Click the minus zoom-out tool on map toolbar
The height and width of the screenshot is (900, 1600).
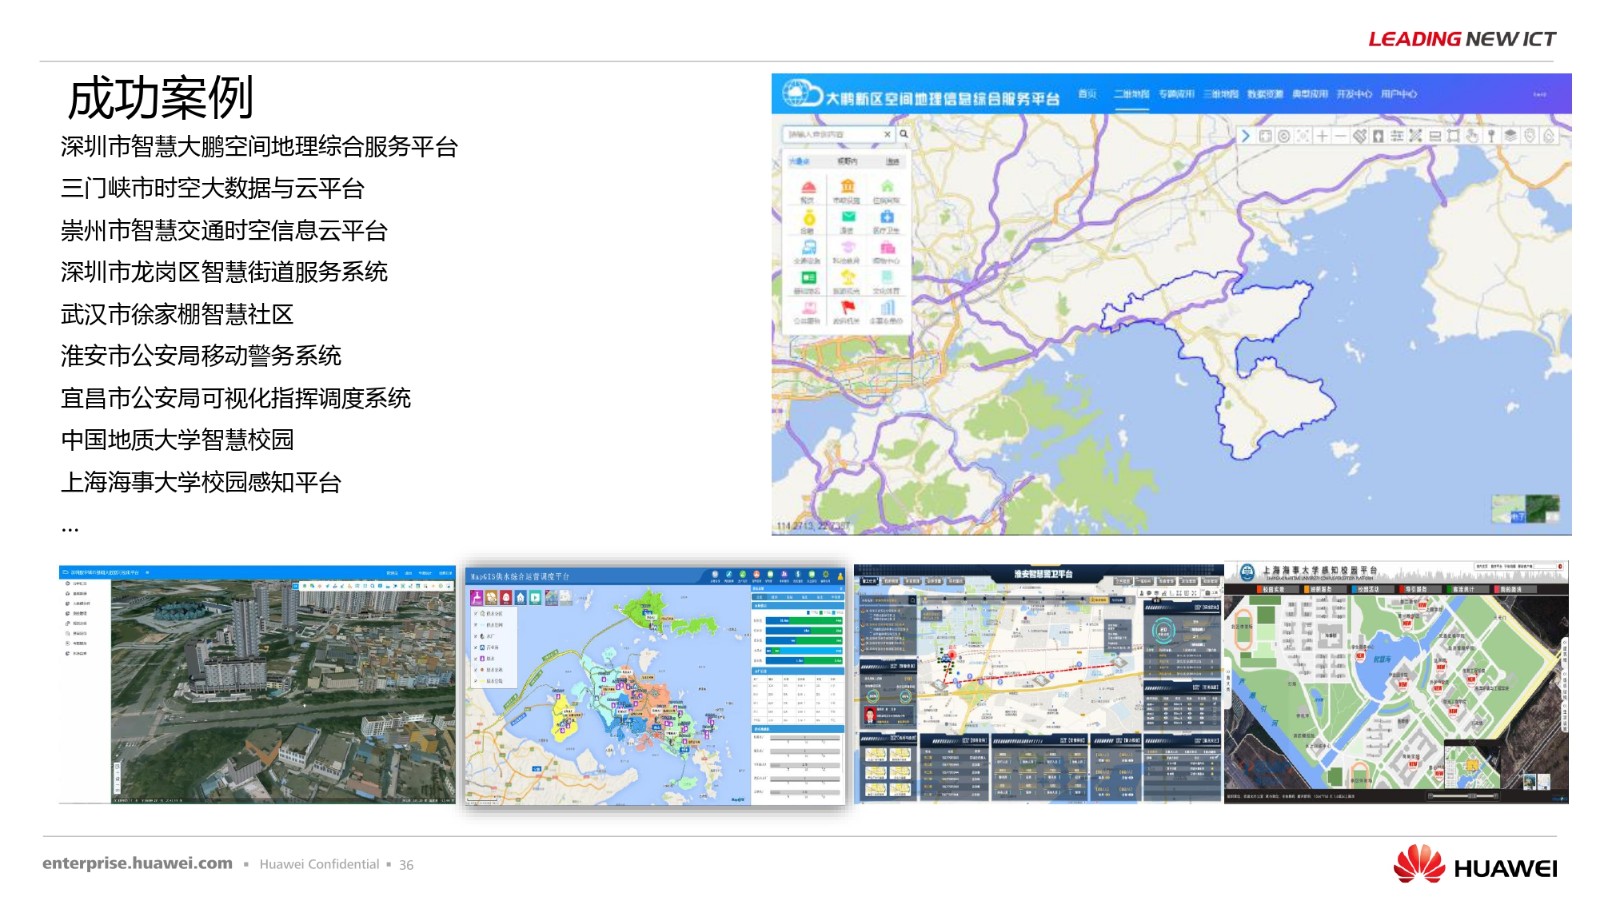coord(1340,136)
